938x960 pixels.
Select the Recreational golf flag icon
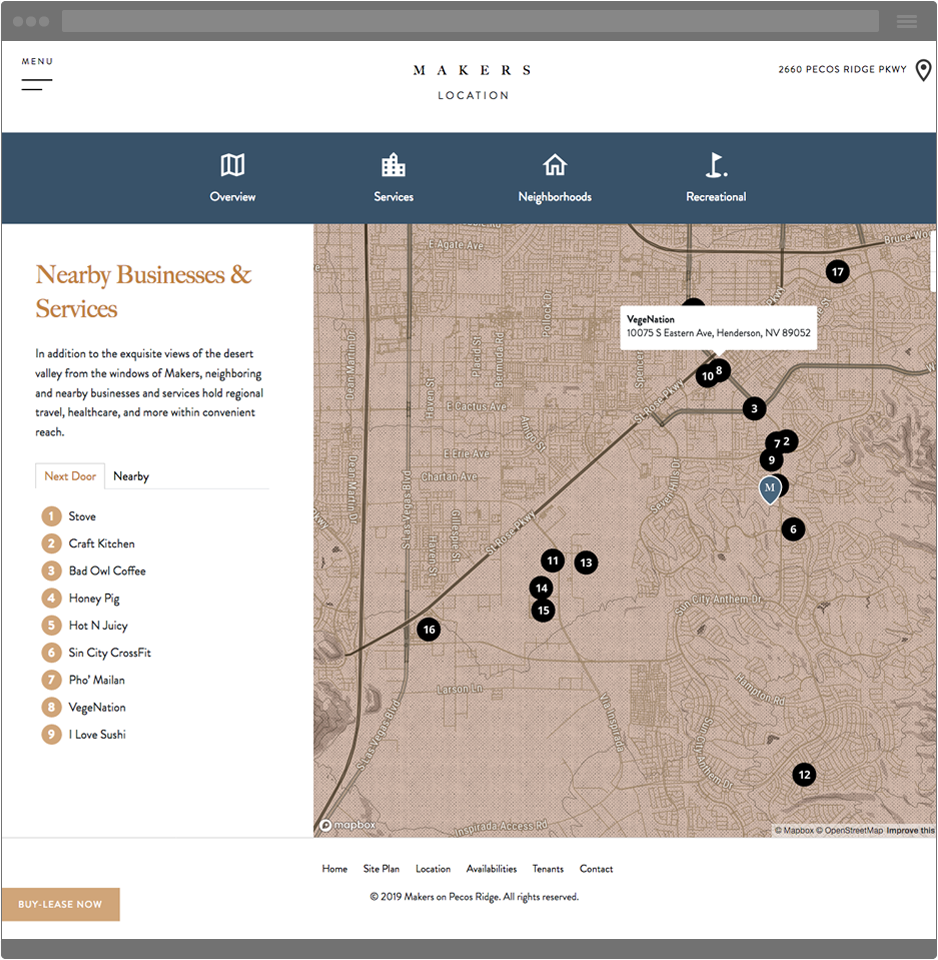tap(716, 165)
